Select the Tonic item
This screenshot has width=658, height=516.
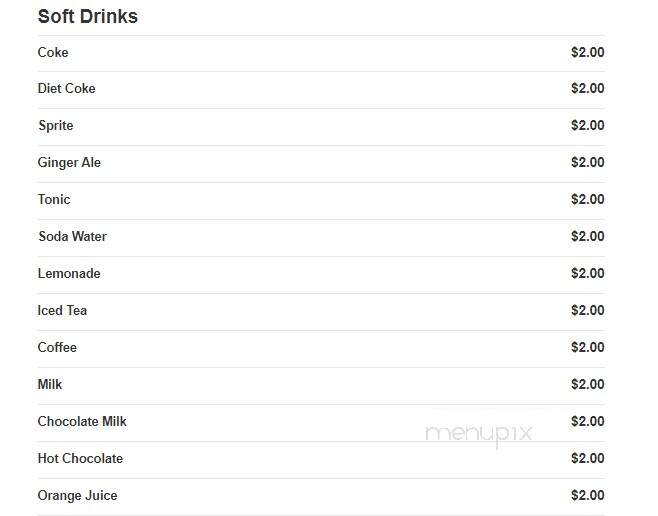(54, 199)
